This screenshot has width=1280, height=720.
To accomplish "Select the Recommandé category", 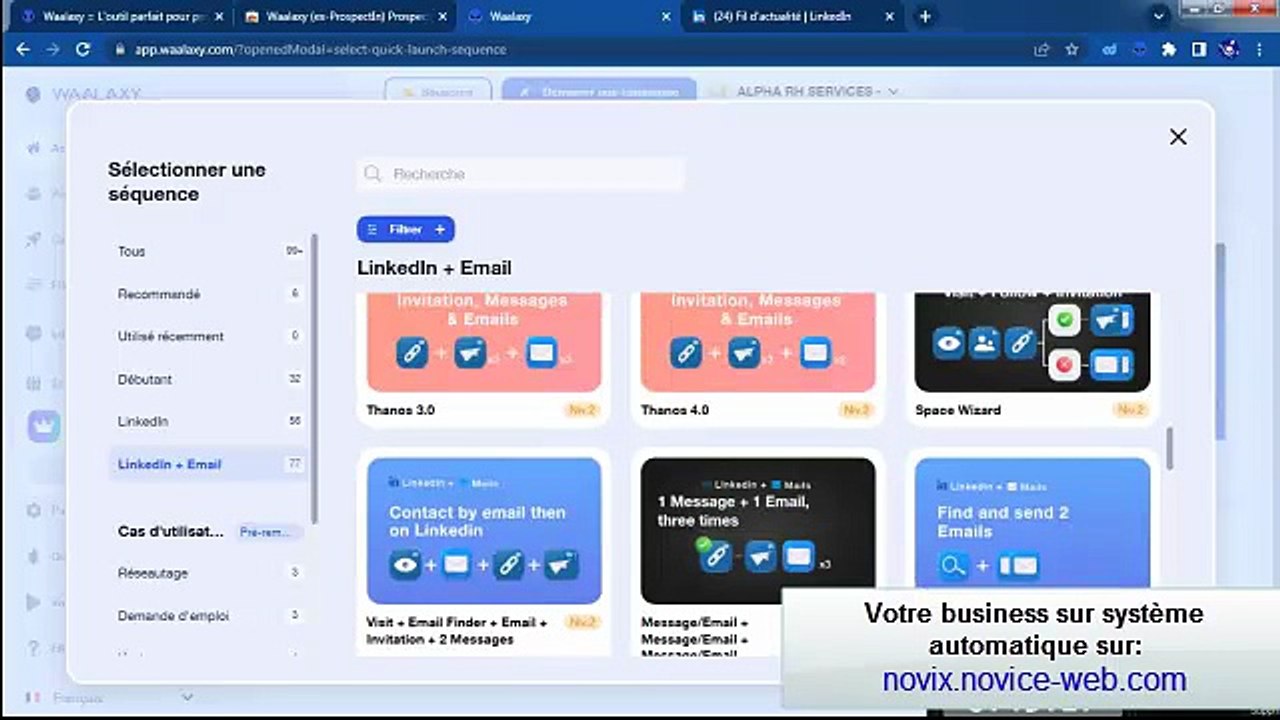I will click(159, 294).
